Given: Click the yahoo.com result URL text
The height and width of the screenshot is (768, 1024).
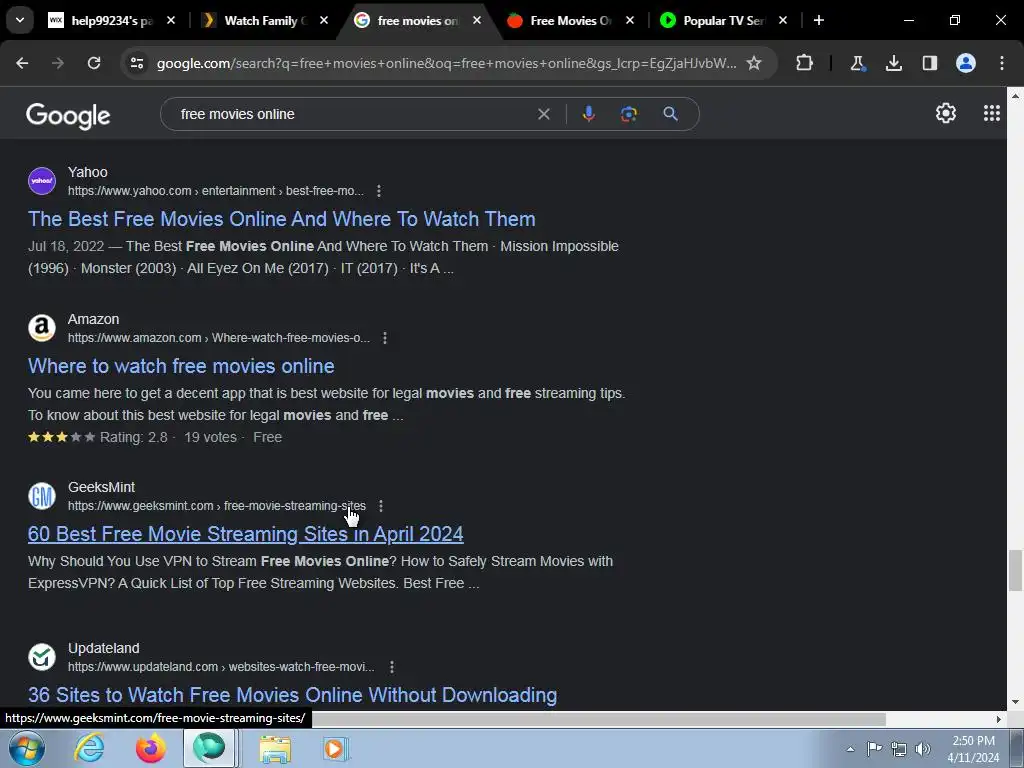Looking at the screenshot, I should coord(216,191).
